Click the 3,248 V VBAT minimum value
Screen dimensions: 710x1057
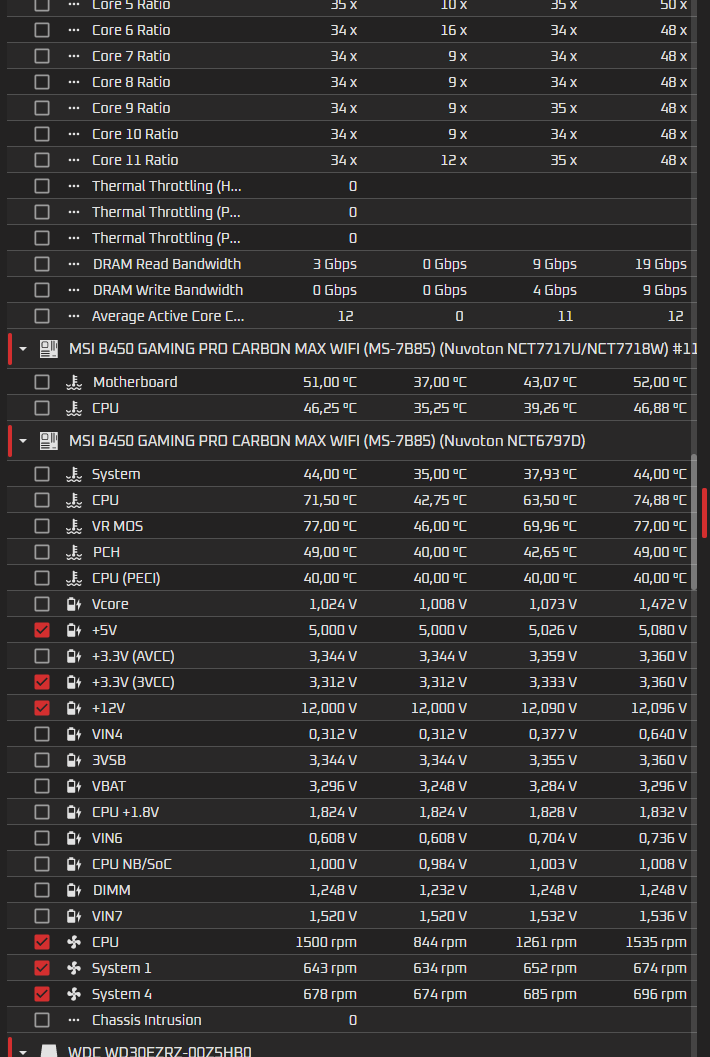[443, 786]
